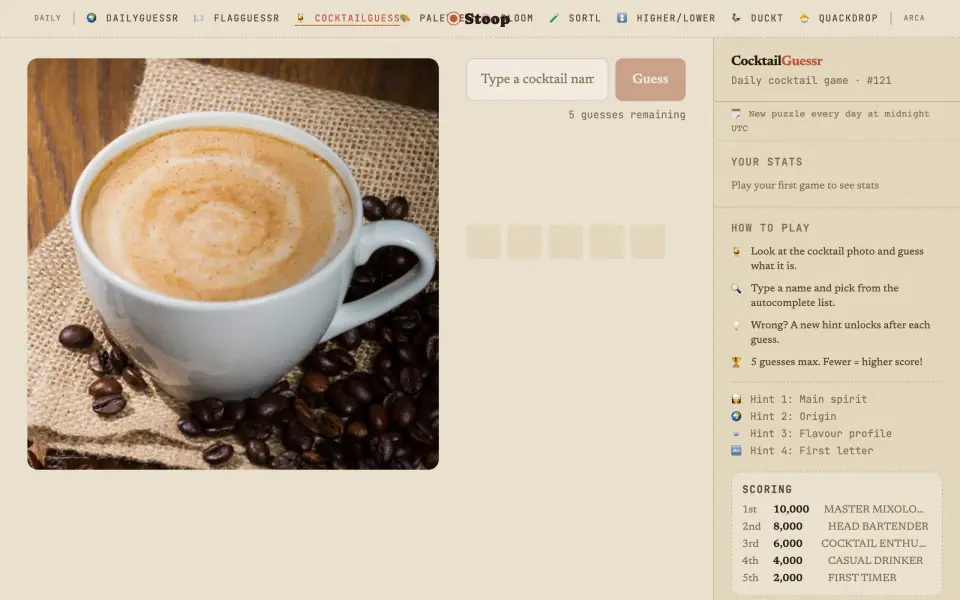Focus the Type a cocktail name field
The width and height of the screenshot is (960, 600).
tap(537, 79)
